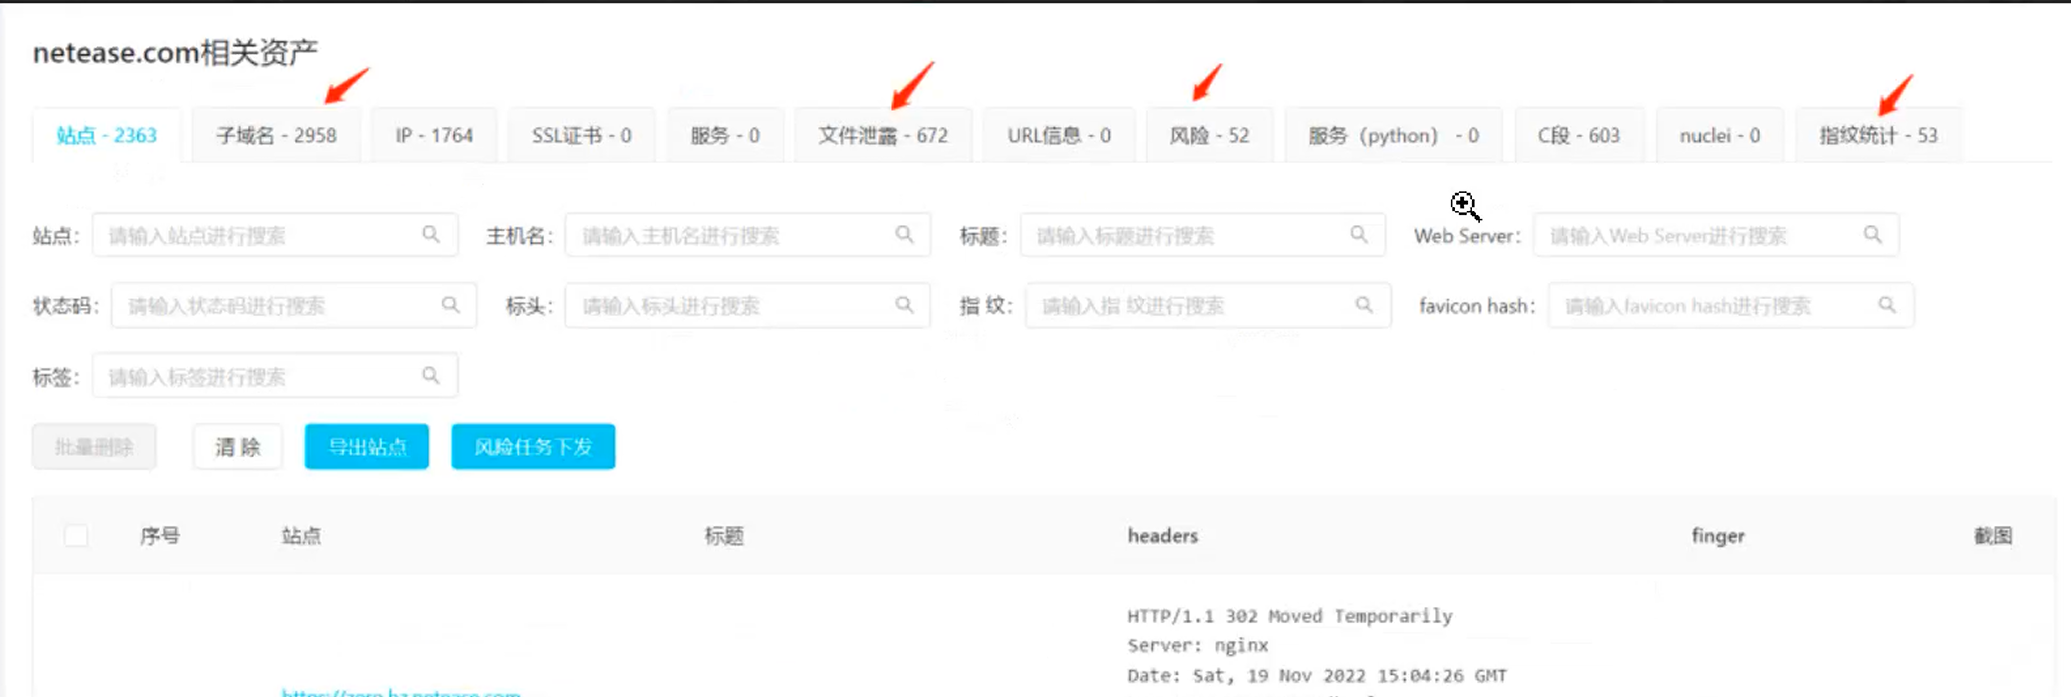
Task: Click the 导出站点 button
Action: pyautogui.click(x=367, y=447)
